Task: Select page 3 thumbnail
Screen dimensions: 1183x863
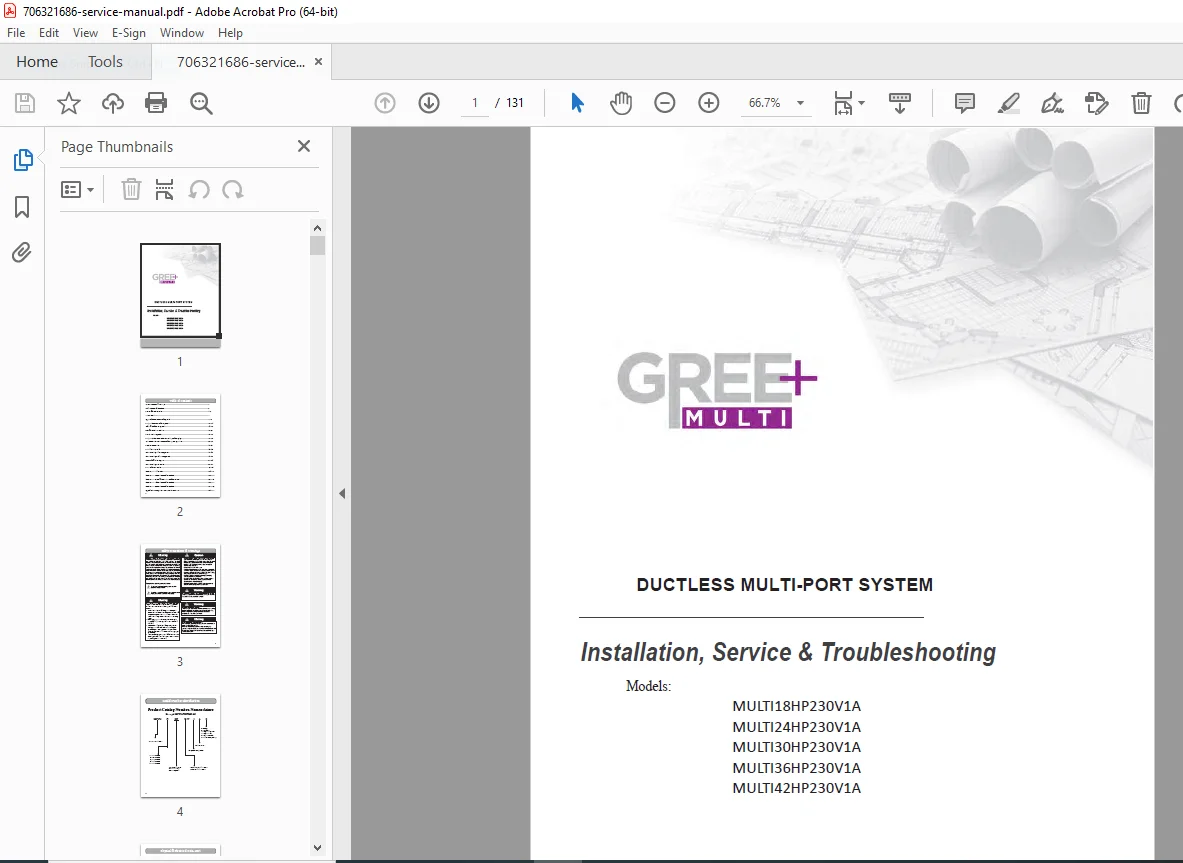Action: tap(180, 596)
